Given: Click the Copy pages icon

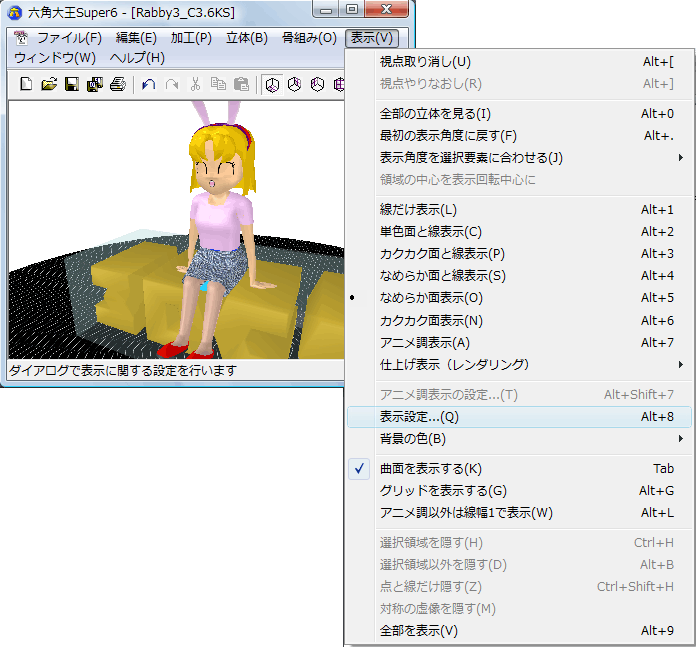Looking at the screenshot, I should [218, 84].
